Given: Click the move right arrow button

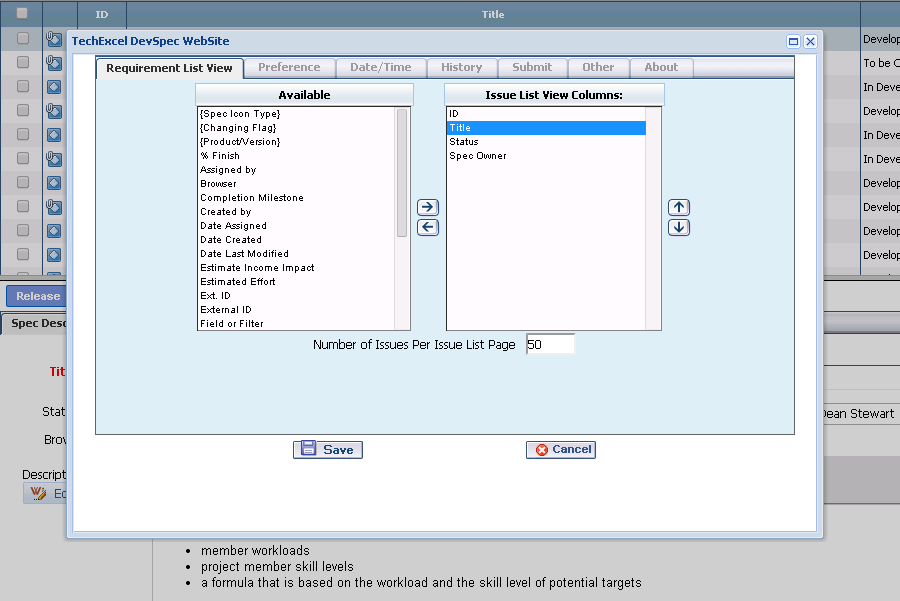Looking at the screenshot, I should [x=427, y=207].
